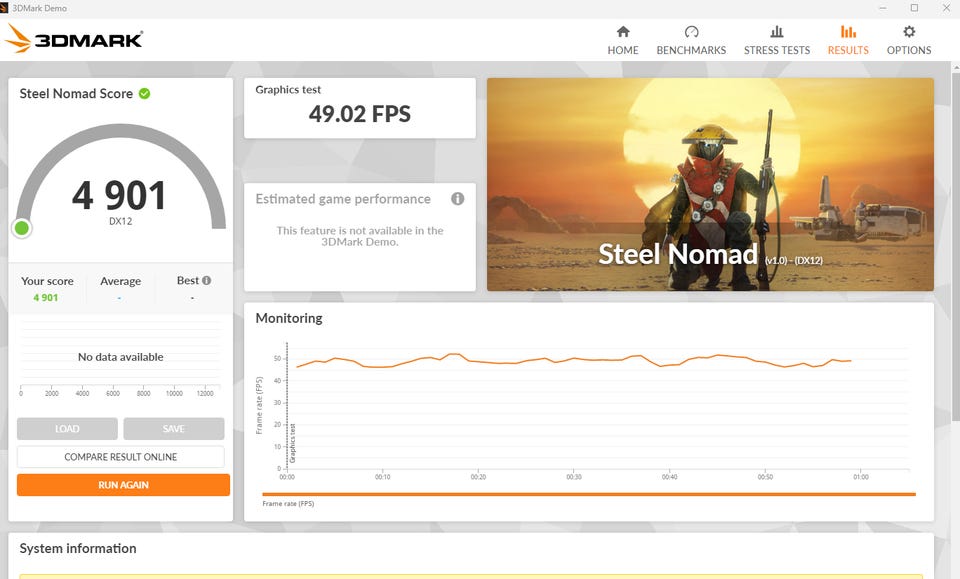
Task: Click the Options gear icon
Action: 909,31
